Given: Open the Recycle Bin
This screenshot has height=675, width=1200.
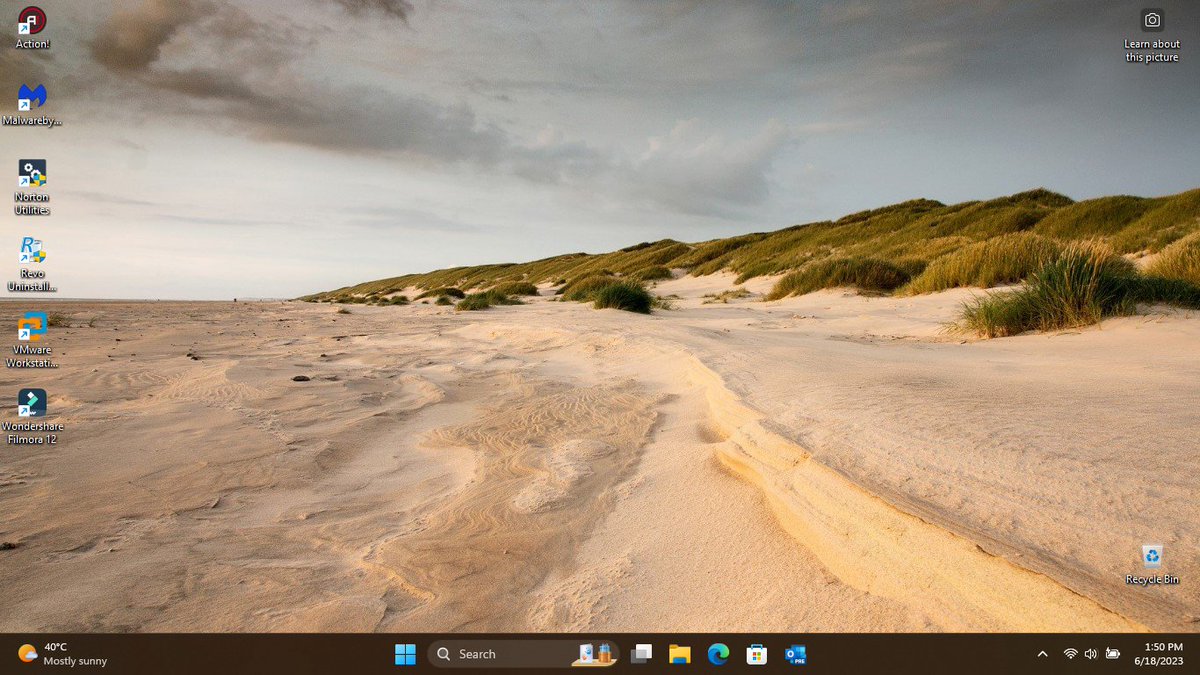Looking at the screenshot, I should 1151,558.
